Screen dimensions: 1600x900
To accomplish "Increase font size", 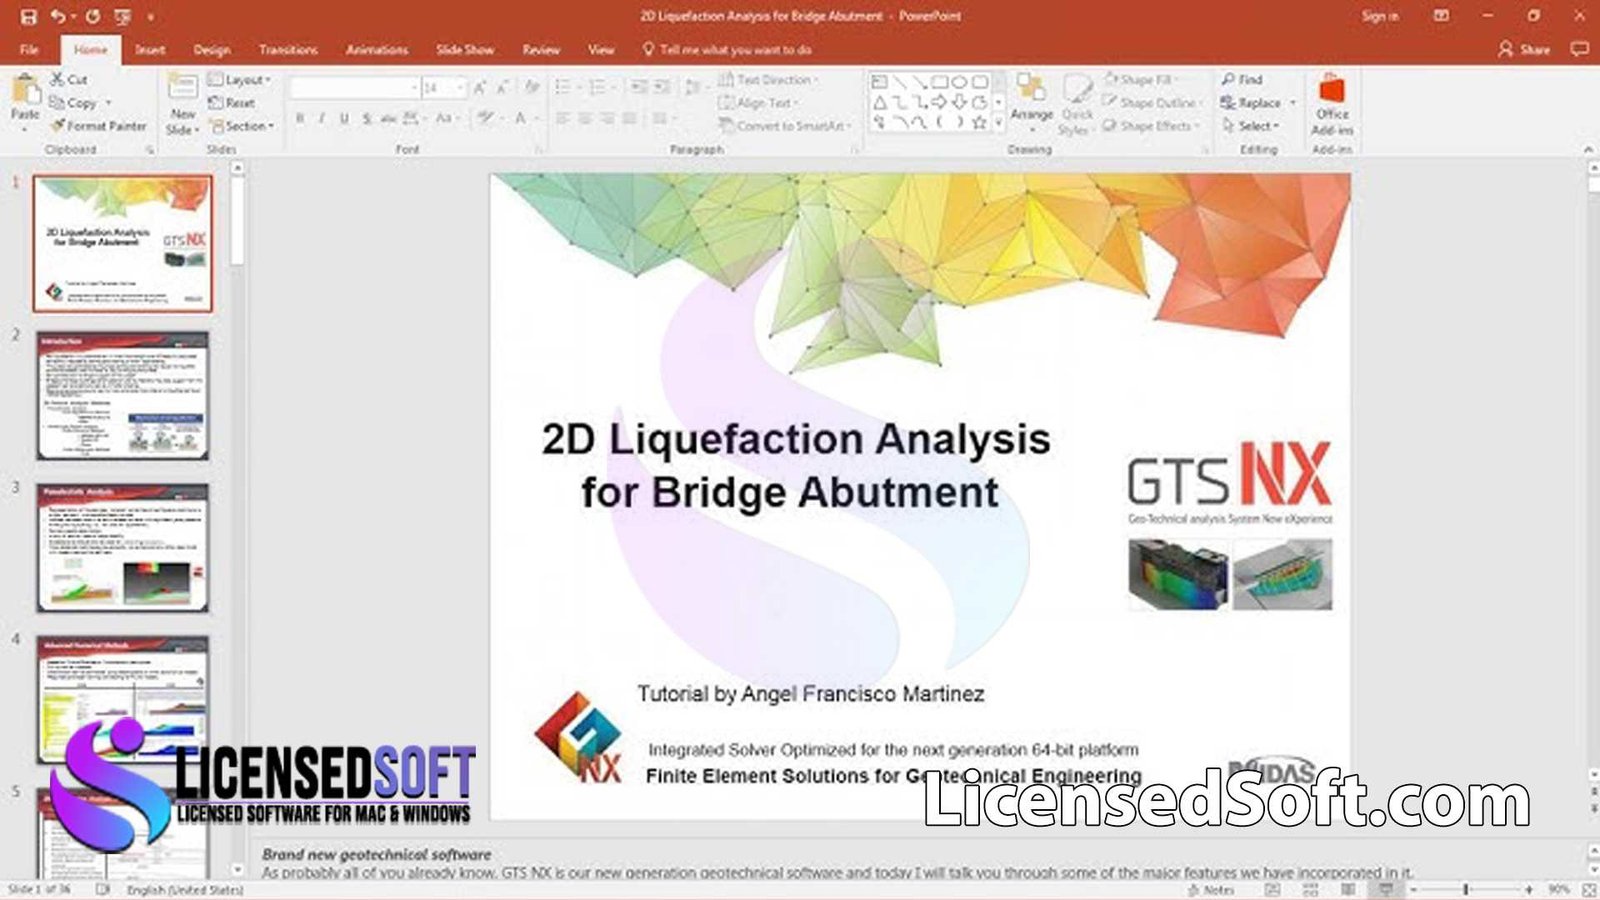I will click(x=481, y=88).
